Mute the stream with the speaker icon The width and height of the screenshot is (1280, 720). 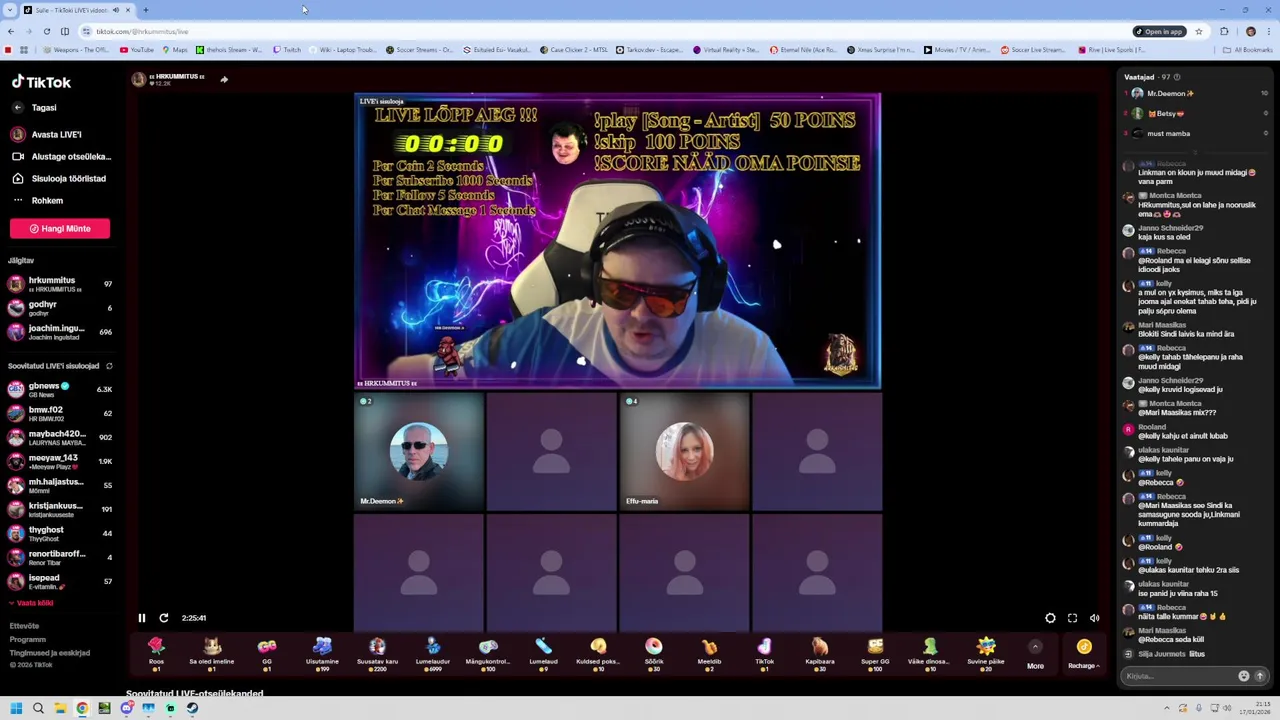(1094, 618)
